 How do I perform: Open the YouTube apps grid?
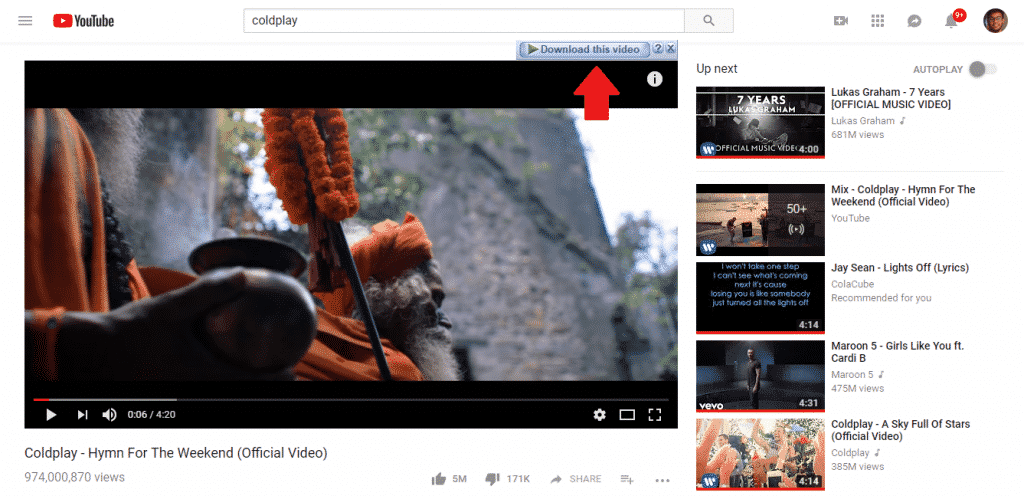coord(878,21)
